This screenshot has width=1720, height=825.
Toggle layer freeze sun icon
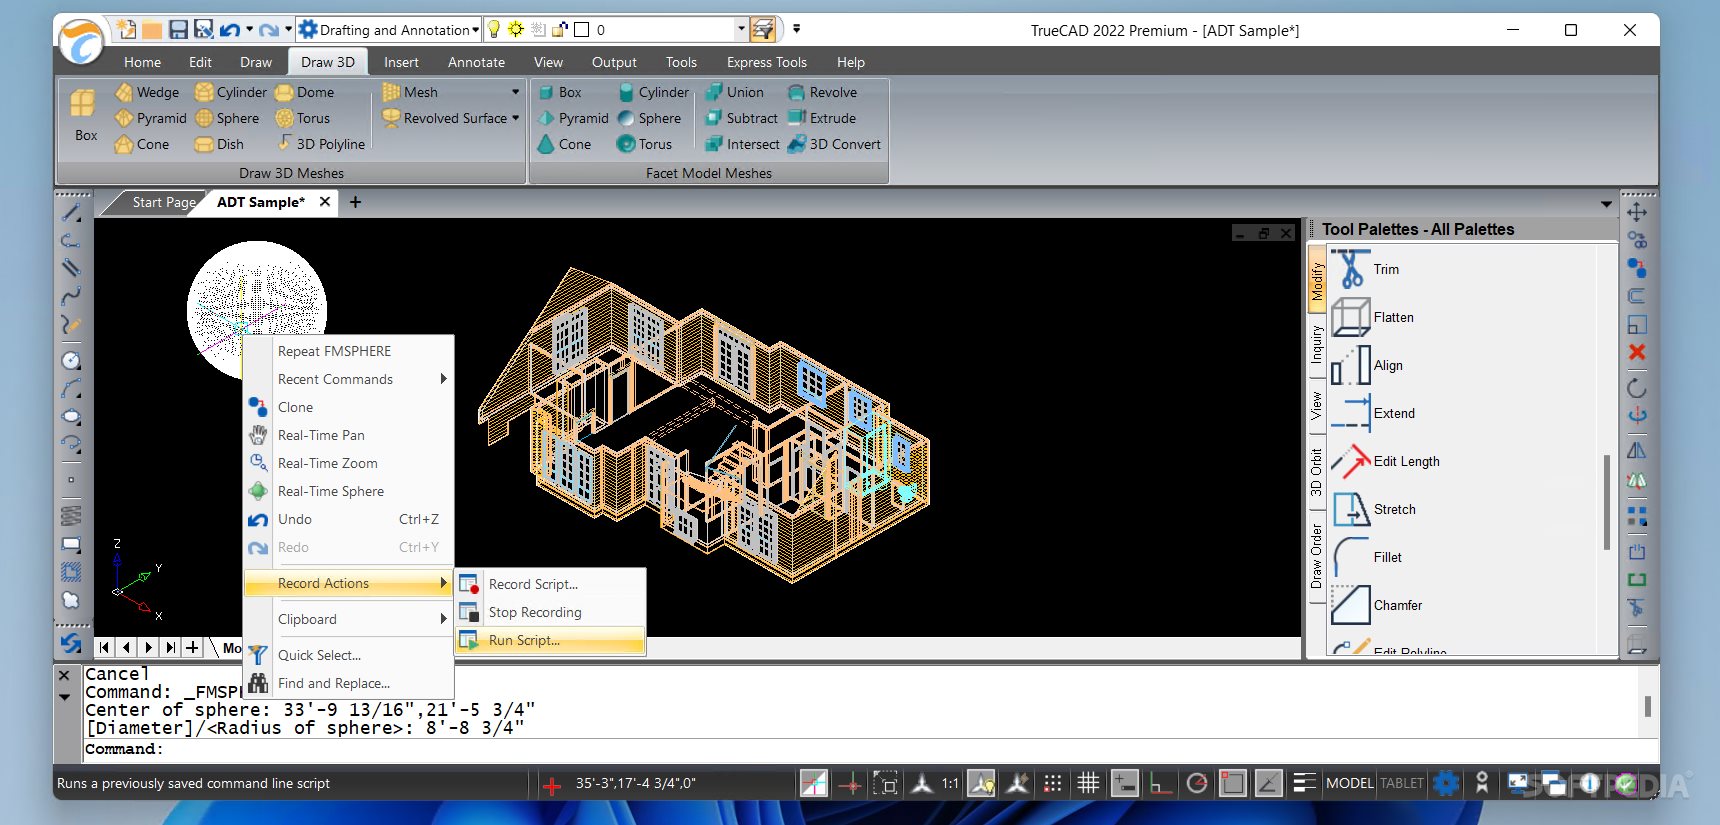coord(516,29)
